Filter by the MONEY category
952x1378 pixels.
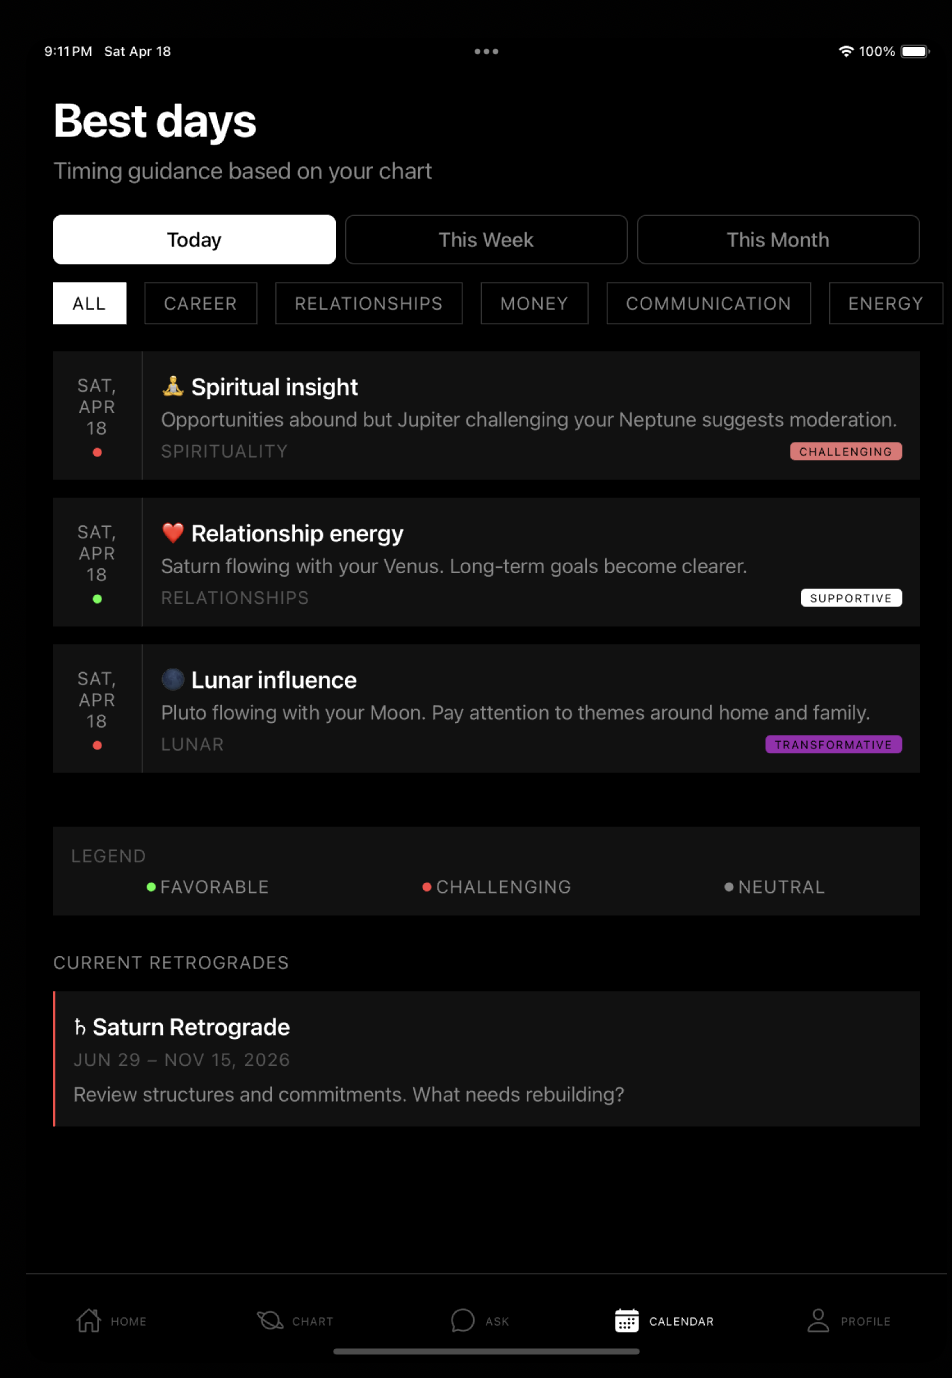coord(534,303)
